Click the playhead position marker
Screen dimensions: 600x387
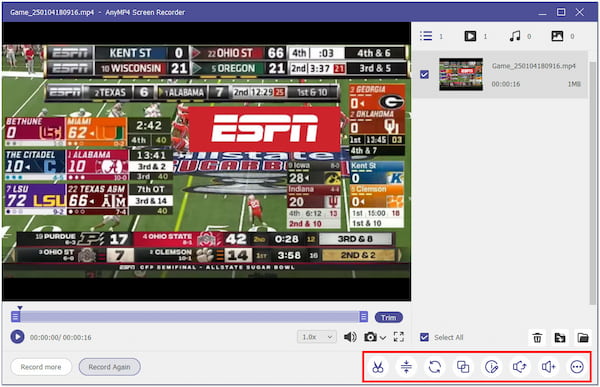20,308
